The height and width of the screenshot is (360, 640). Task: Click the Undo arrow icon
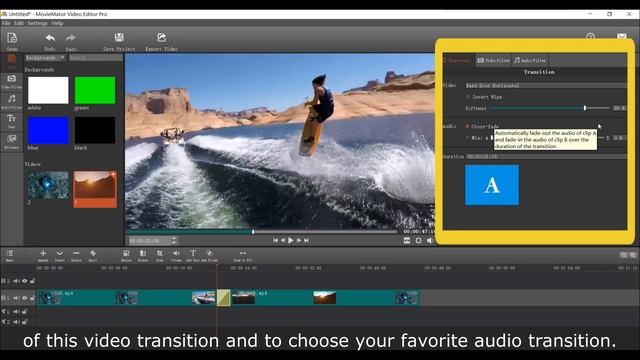[x=50, y=38]
